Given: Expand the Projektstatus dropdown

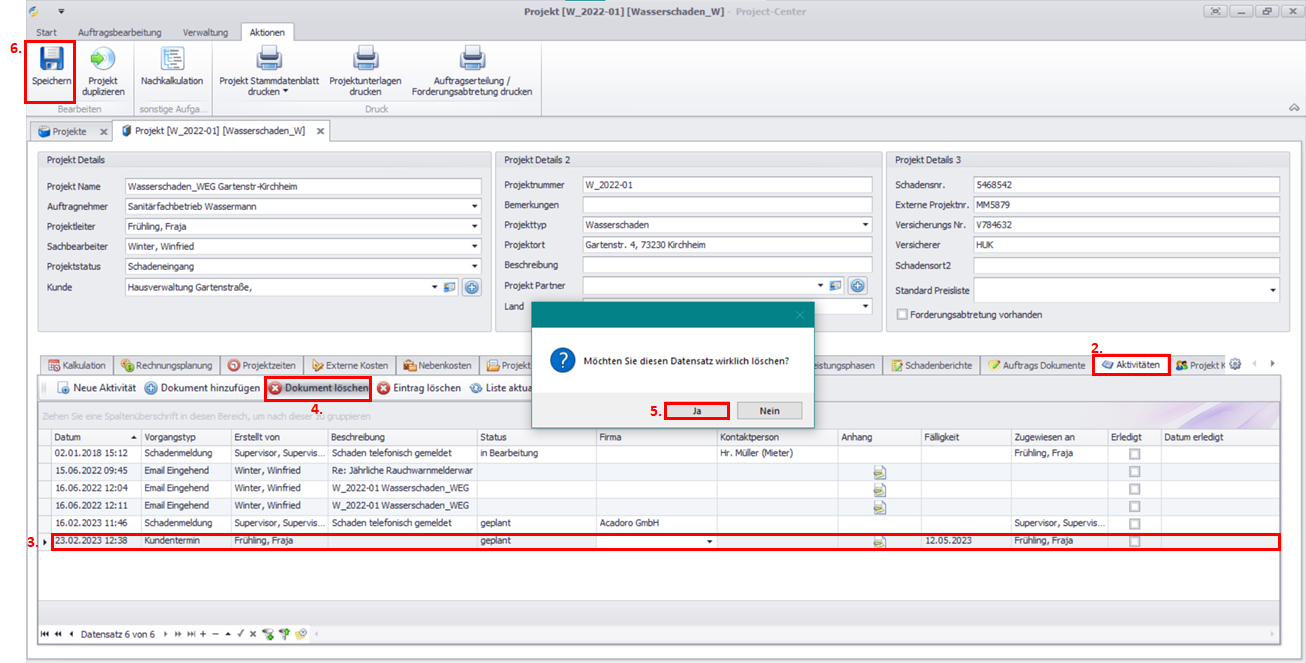Looking at the screenshot, I should (x=475, y=267).
